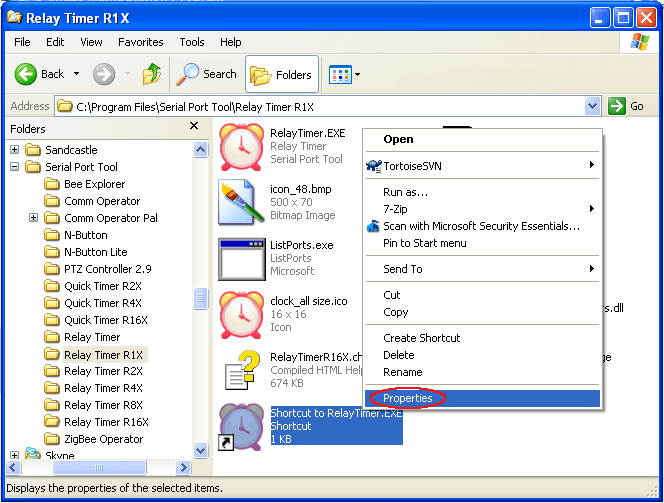Open the Edit menu

pyautogui.click(x=55, y=42)
